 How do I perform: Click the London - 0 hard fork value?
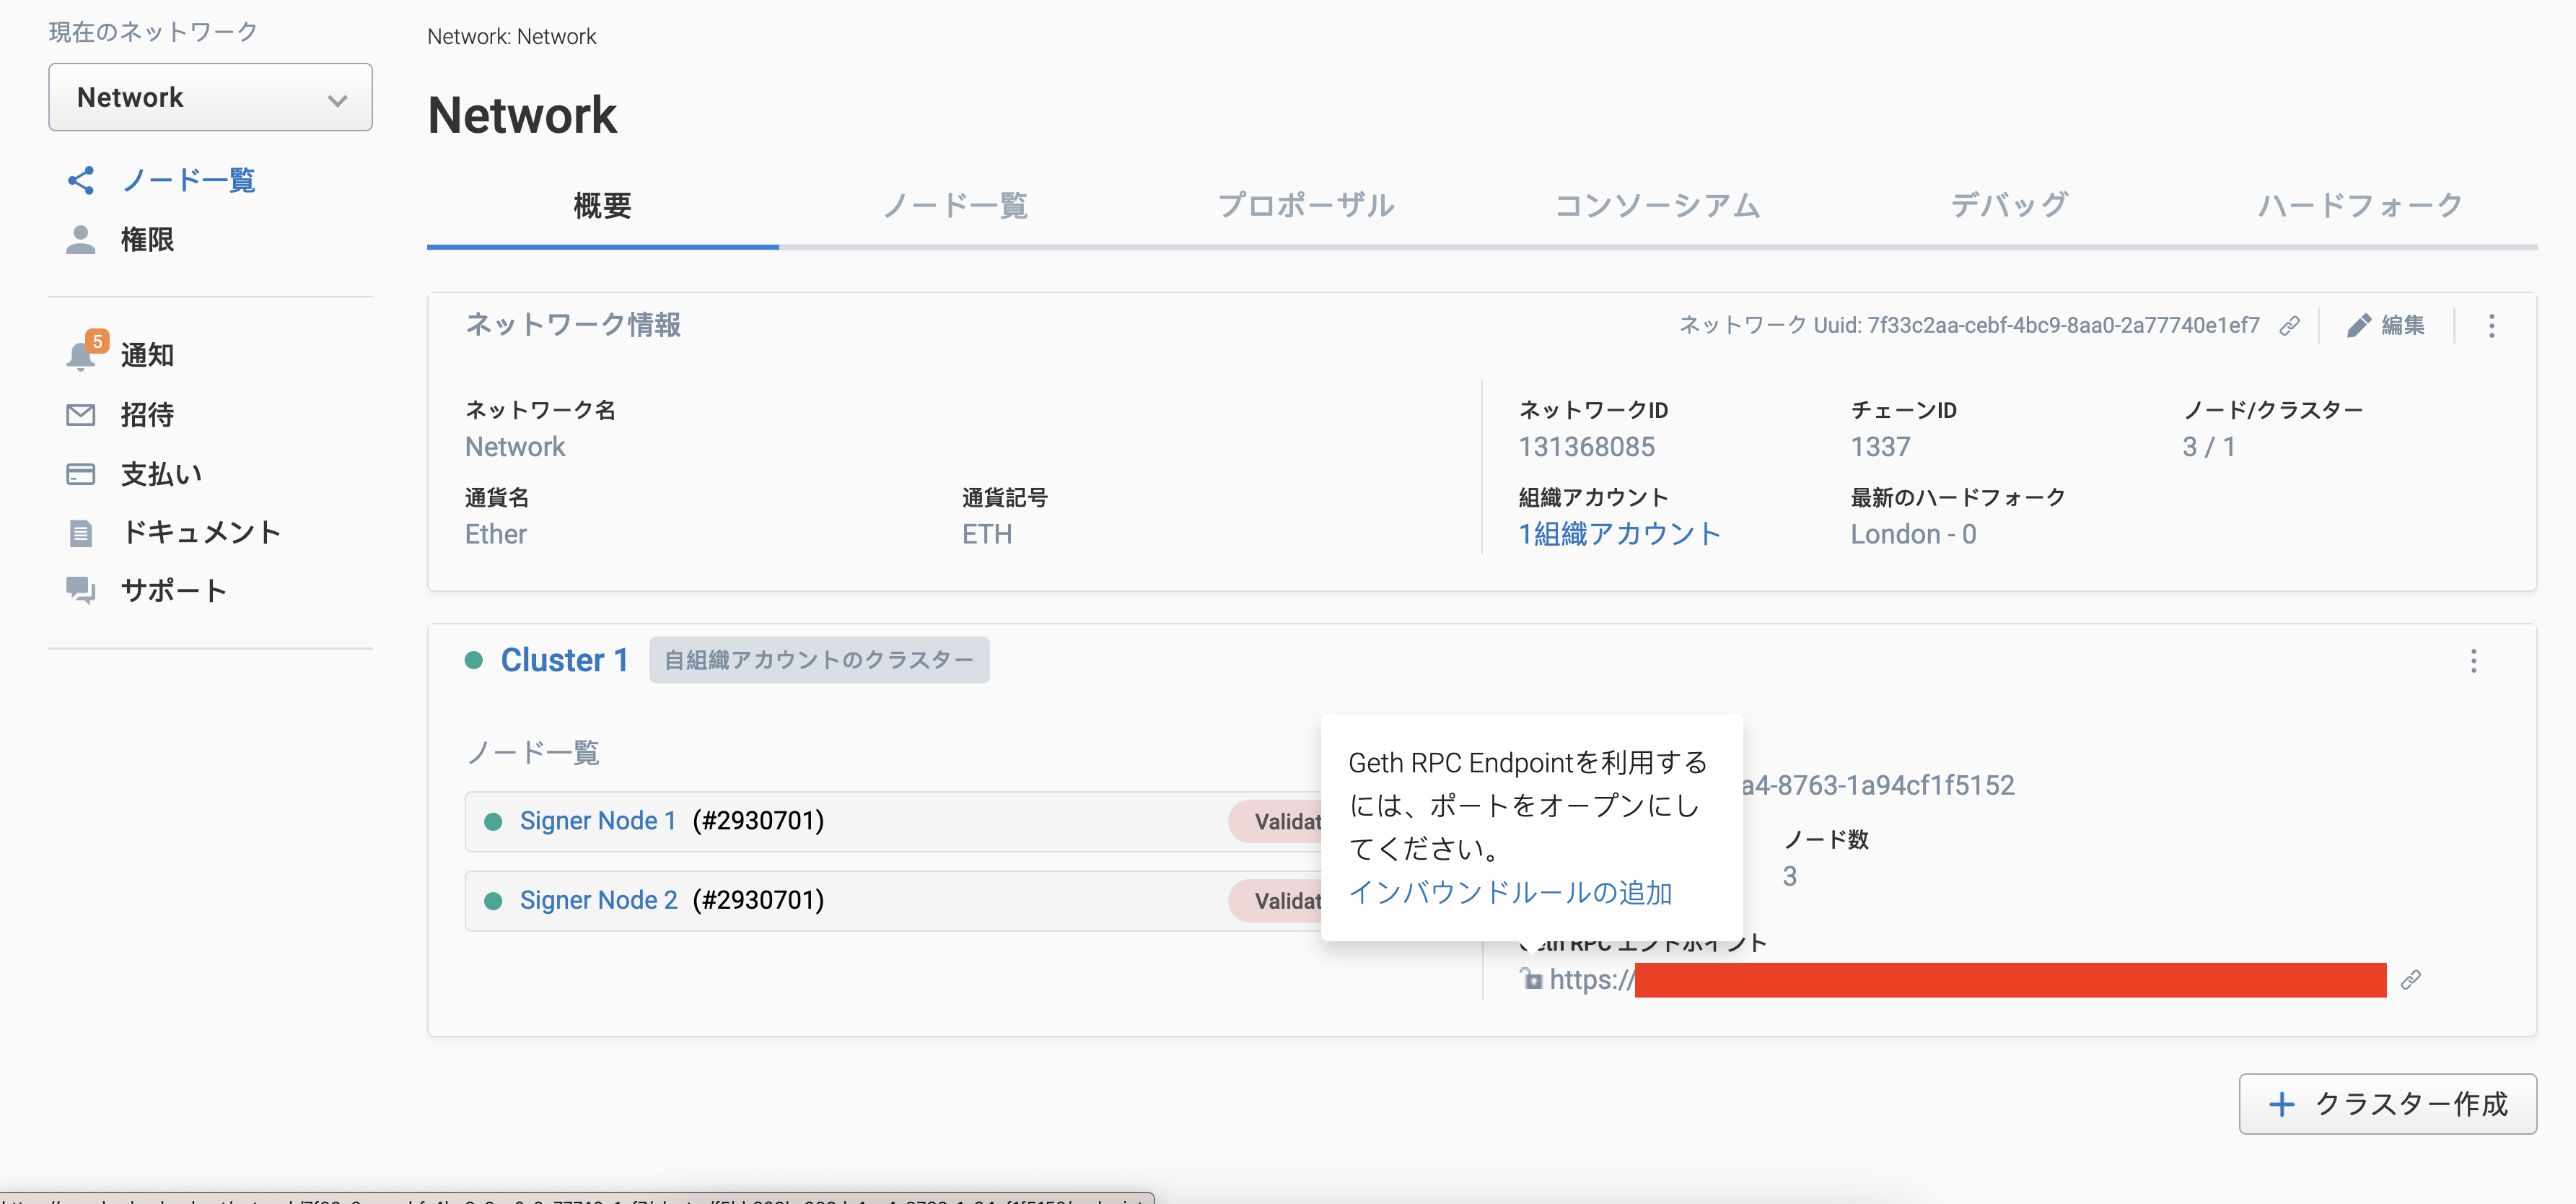(x=1913, y=534)
